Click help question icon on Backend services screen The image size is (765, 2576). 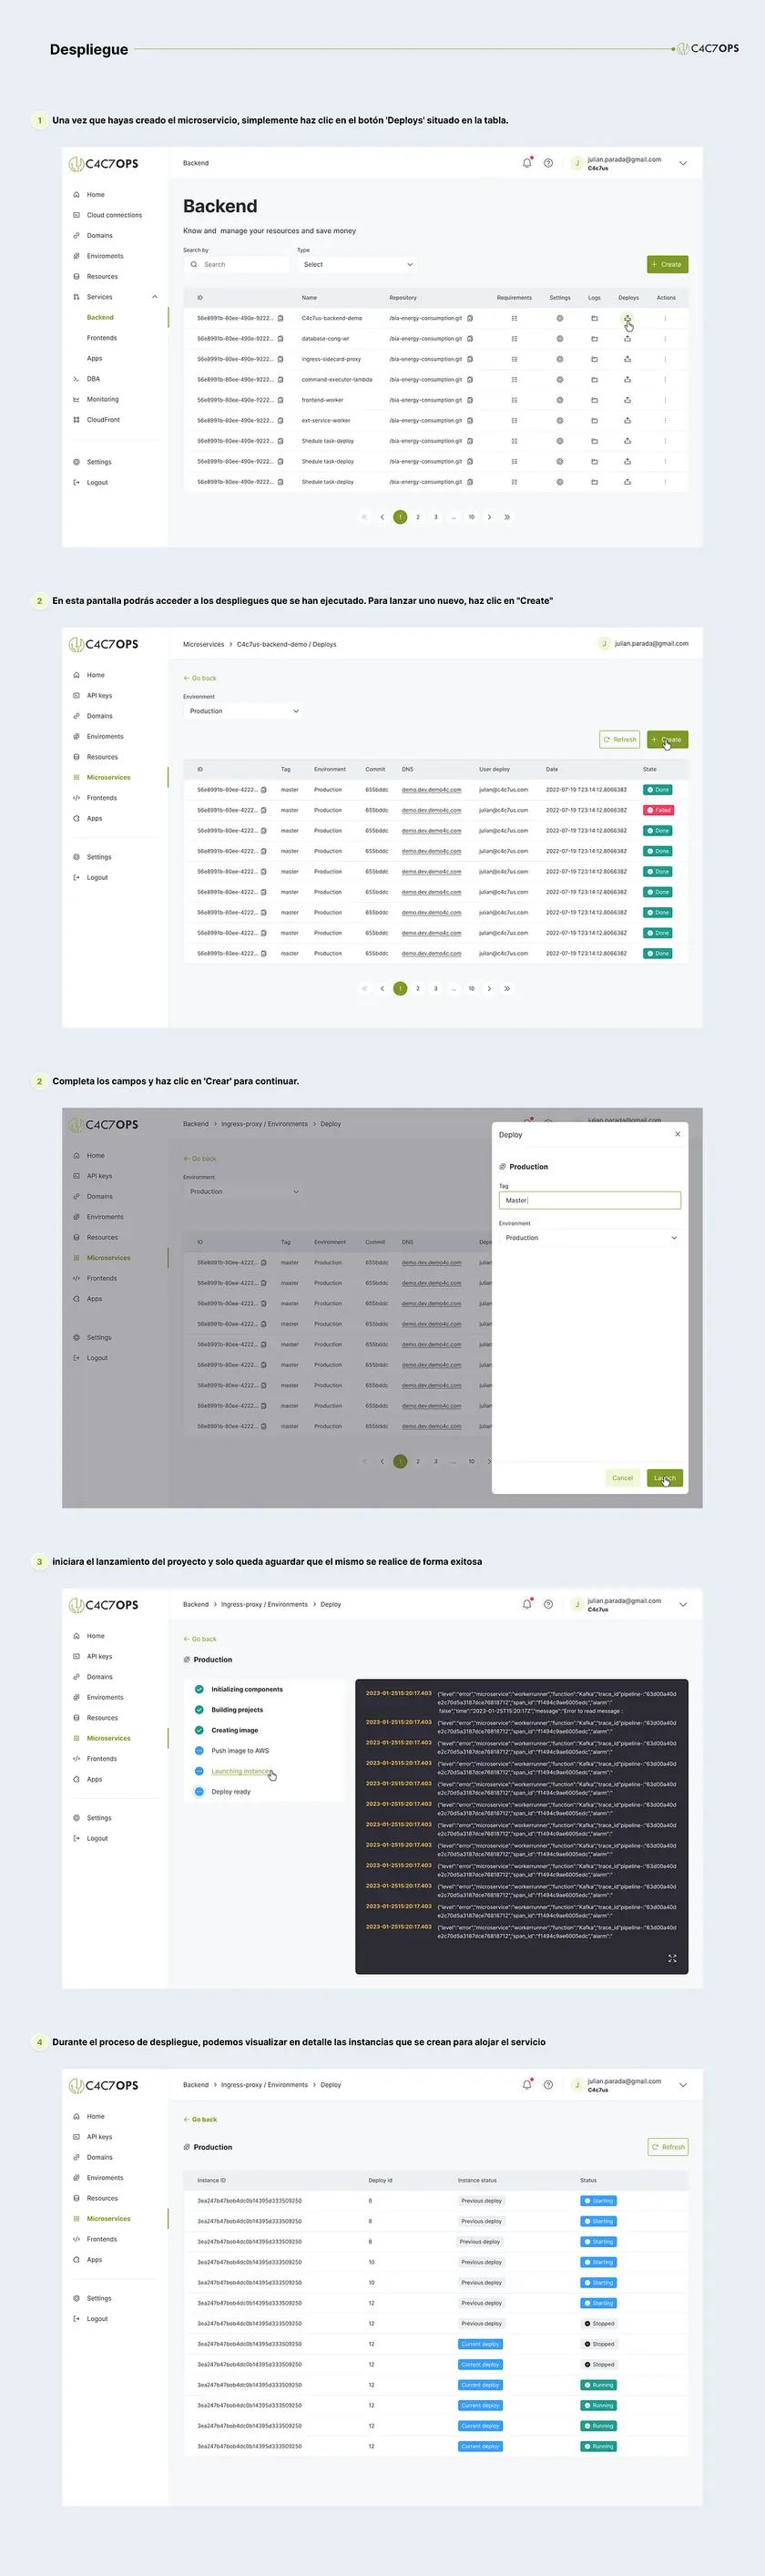548,163
